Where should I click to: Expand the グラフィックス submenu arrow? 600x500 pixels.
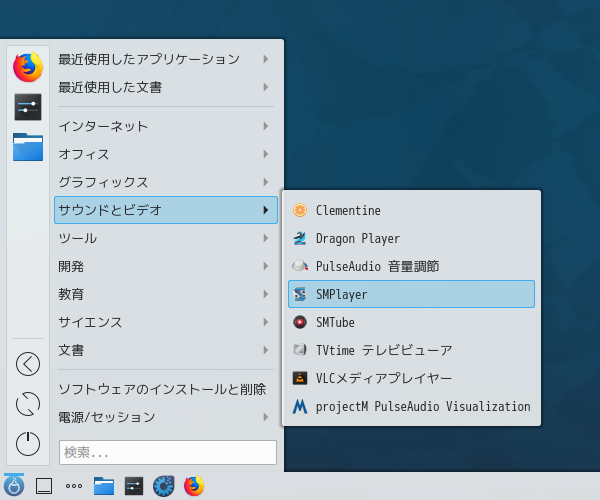(266, 182)
